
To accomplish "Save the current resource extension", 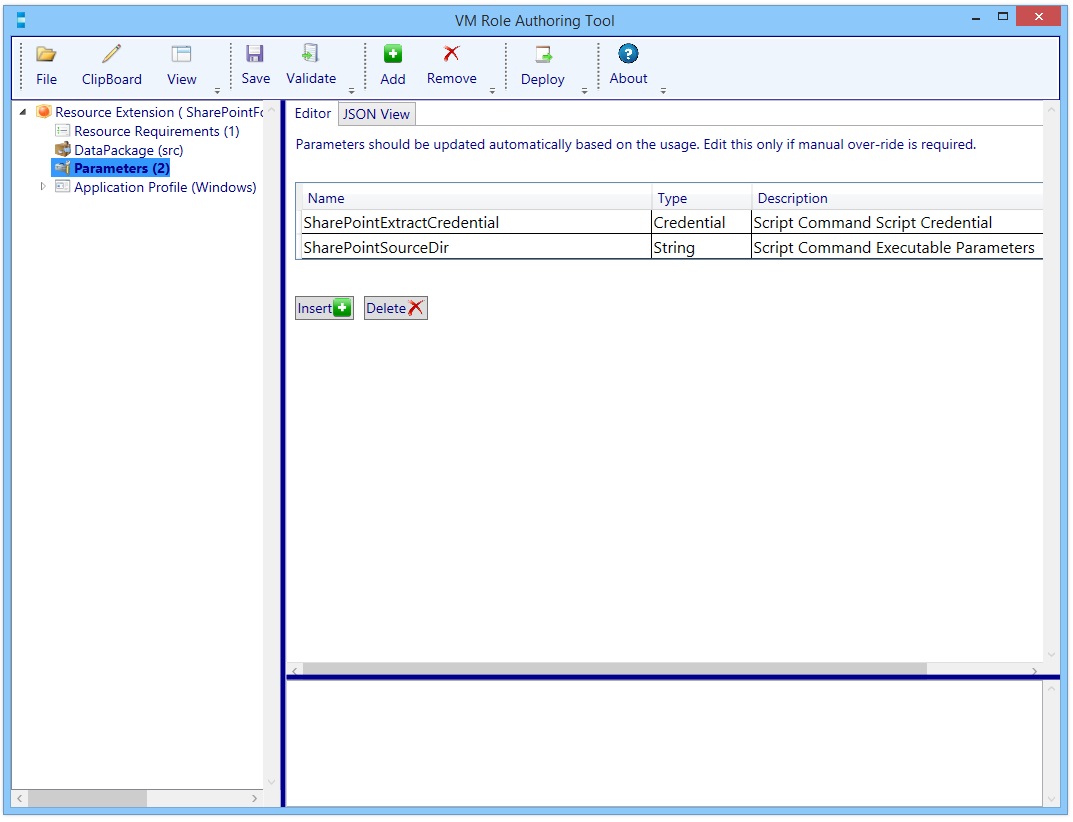I will (x=255, y=63).
